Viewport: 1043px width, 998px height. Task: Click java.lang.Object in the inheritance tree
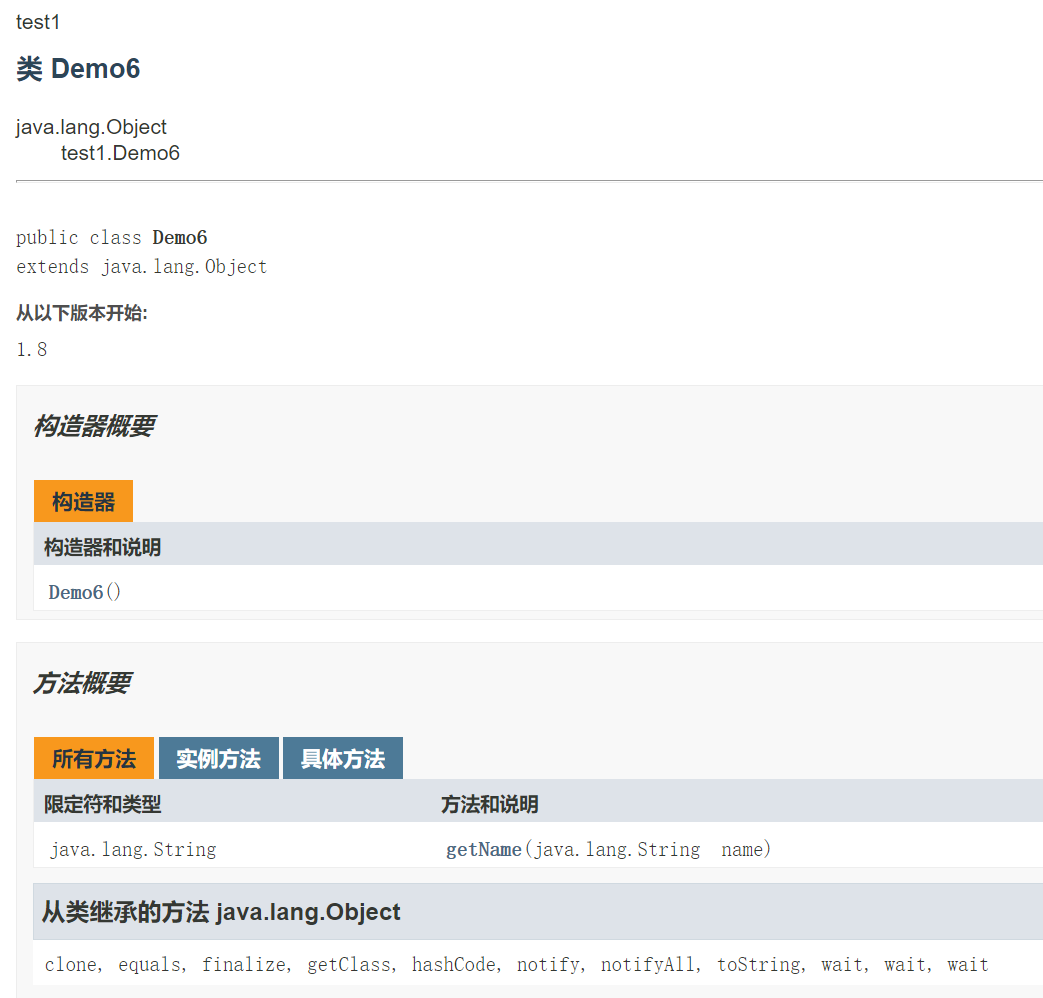[x=91, y=126]
